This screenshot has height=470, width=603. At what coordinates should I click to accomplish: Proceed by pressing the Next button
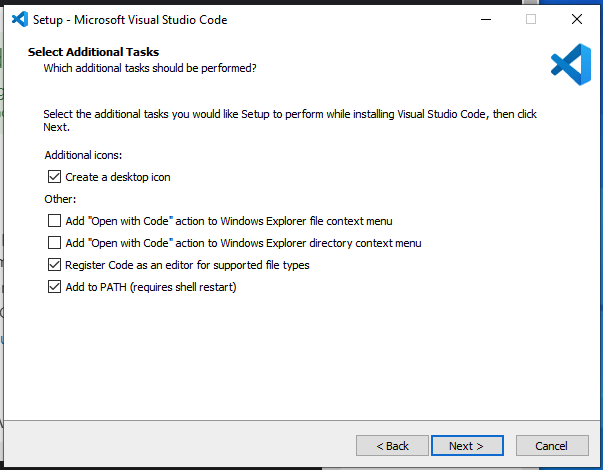(466, 445)
